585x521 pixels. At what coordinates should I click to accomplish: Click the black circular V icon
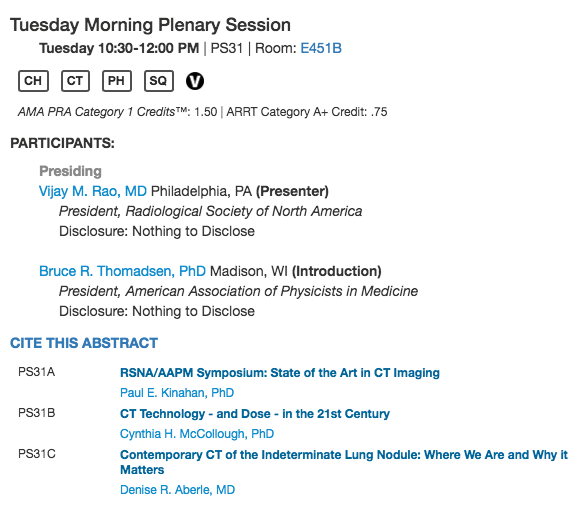click(195, 81)
